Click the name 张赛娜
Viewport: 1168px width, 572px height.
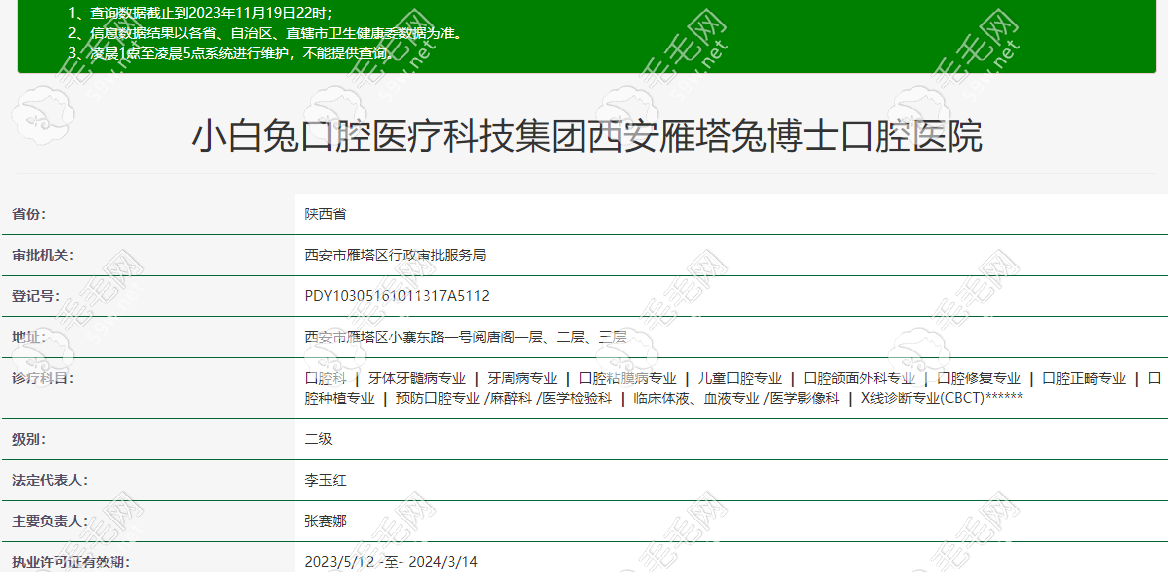click(326, 521)
